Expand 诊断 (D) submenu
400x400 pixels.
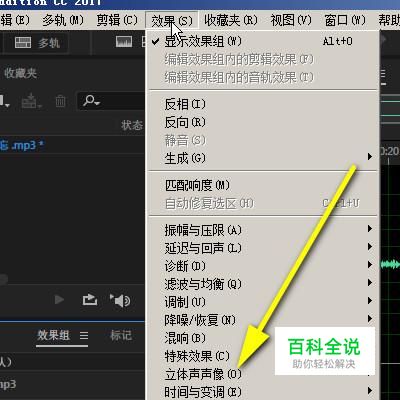click(x=263, y=266)
